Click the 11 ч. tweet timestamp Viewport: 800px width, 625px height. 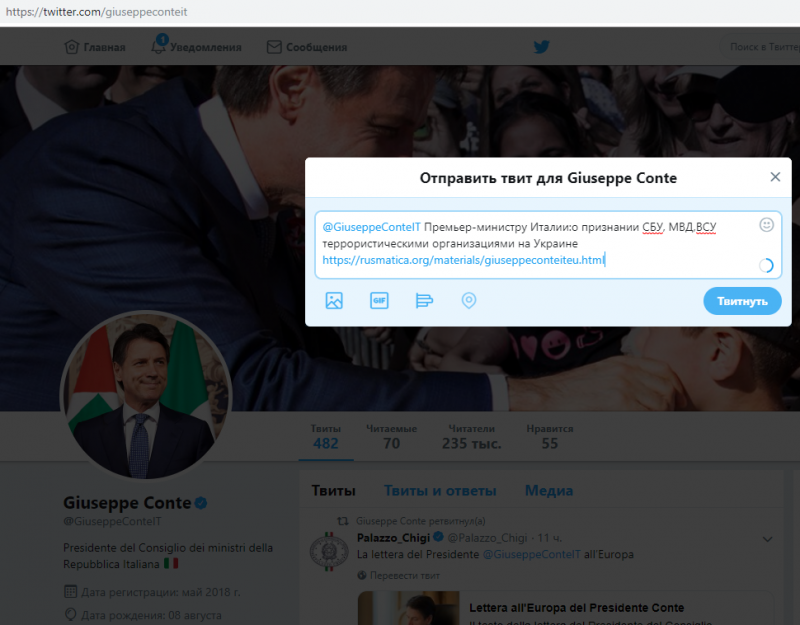click(x=549, y=538)
